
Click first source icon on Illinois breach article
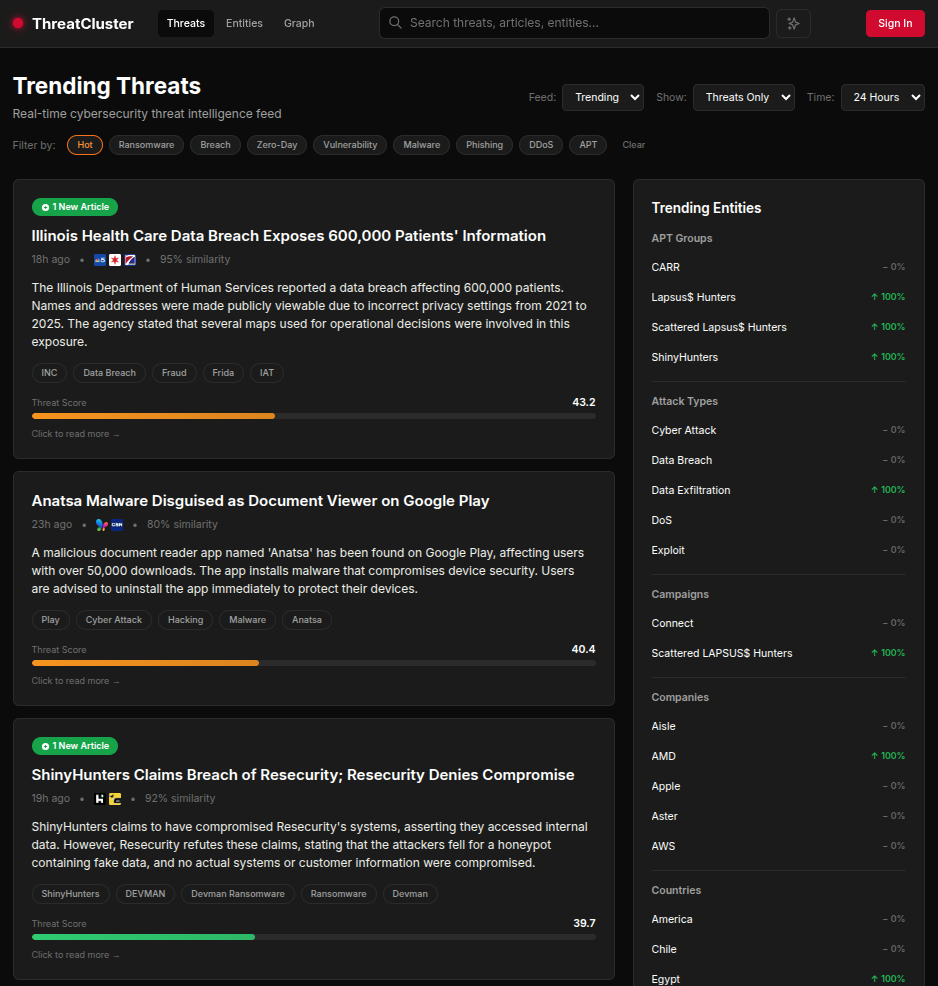click(x=100, y=260)
